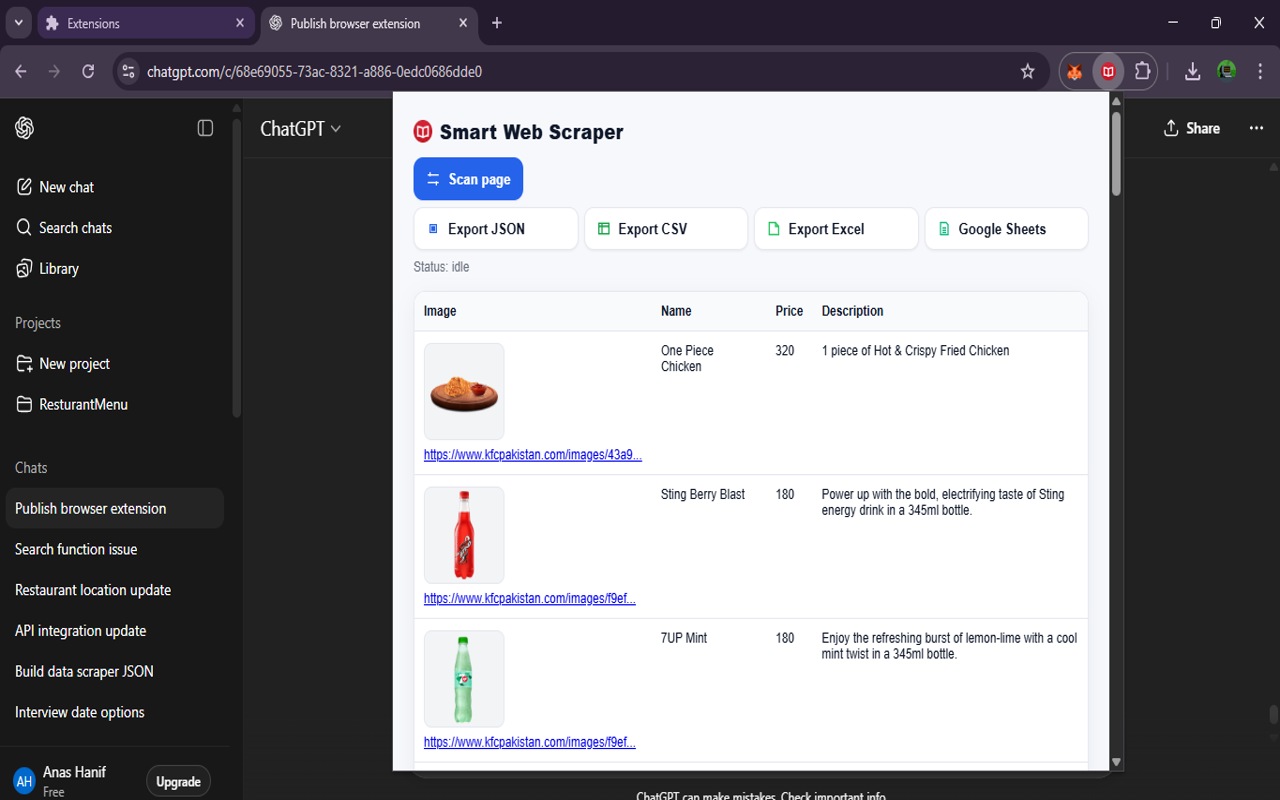The image size is (1280, 800).
Task: Open the API integration update chat
Action: tap(115, 631)
